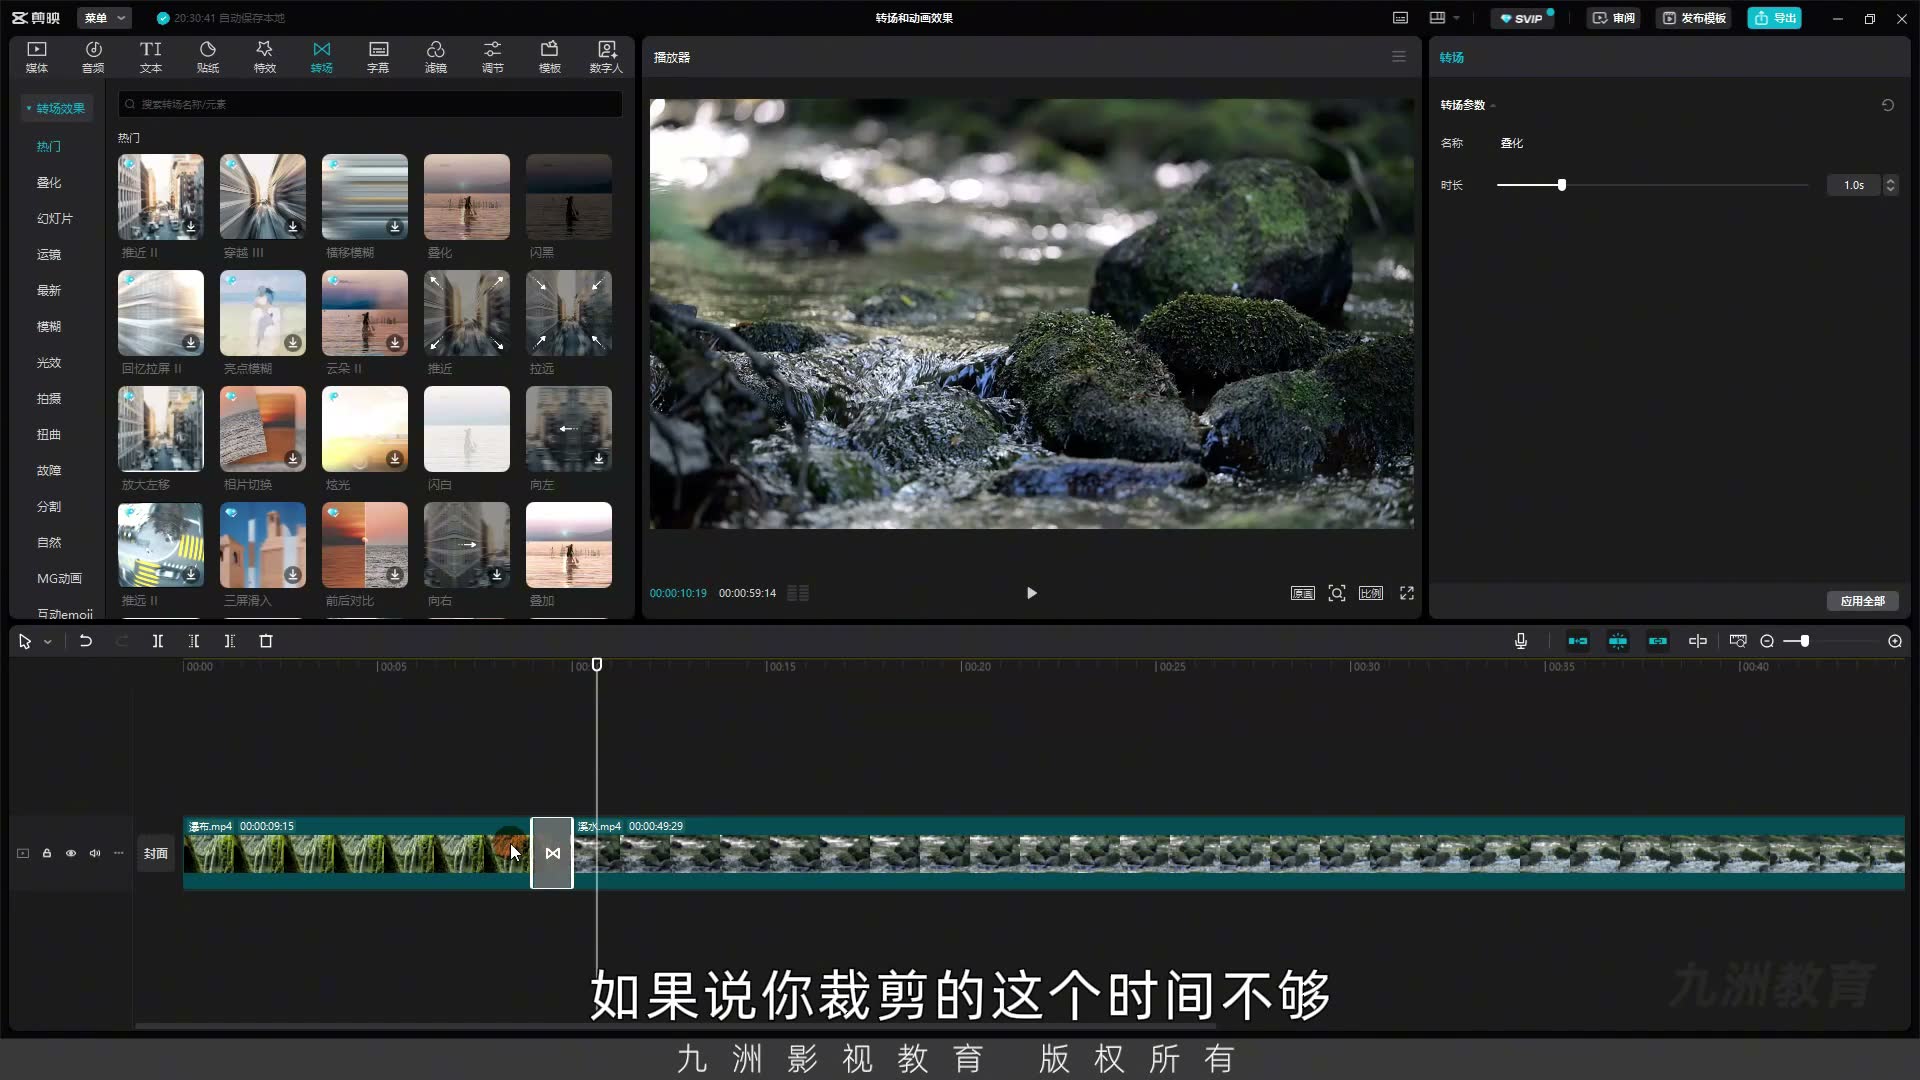Switch to the 文本 text tab
The width and height of the screenshot is (1920, 1080).
tap(151, 57)
